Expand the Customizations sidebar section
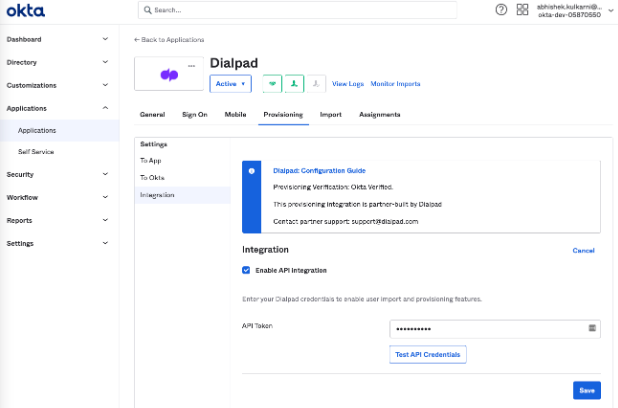Image resolution: width=618 pixels, height=408 pixels. (57, 85)
